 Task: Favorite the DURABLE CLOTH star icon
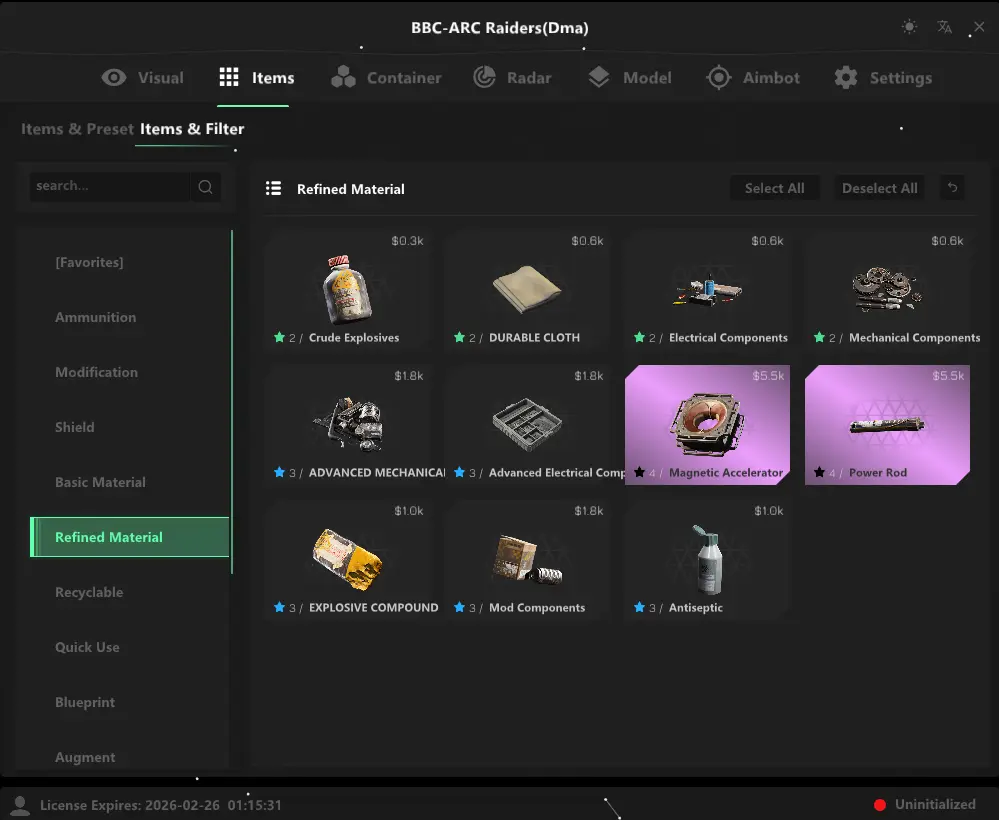460,338
